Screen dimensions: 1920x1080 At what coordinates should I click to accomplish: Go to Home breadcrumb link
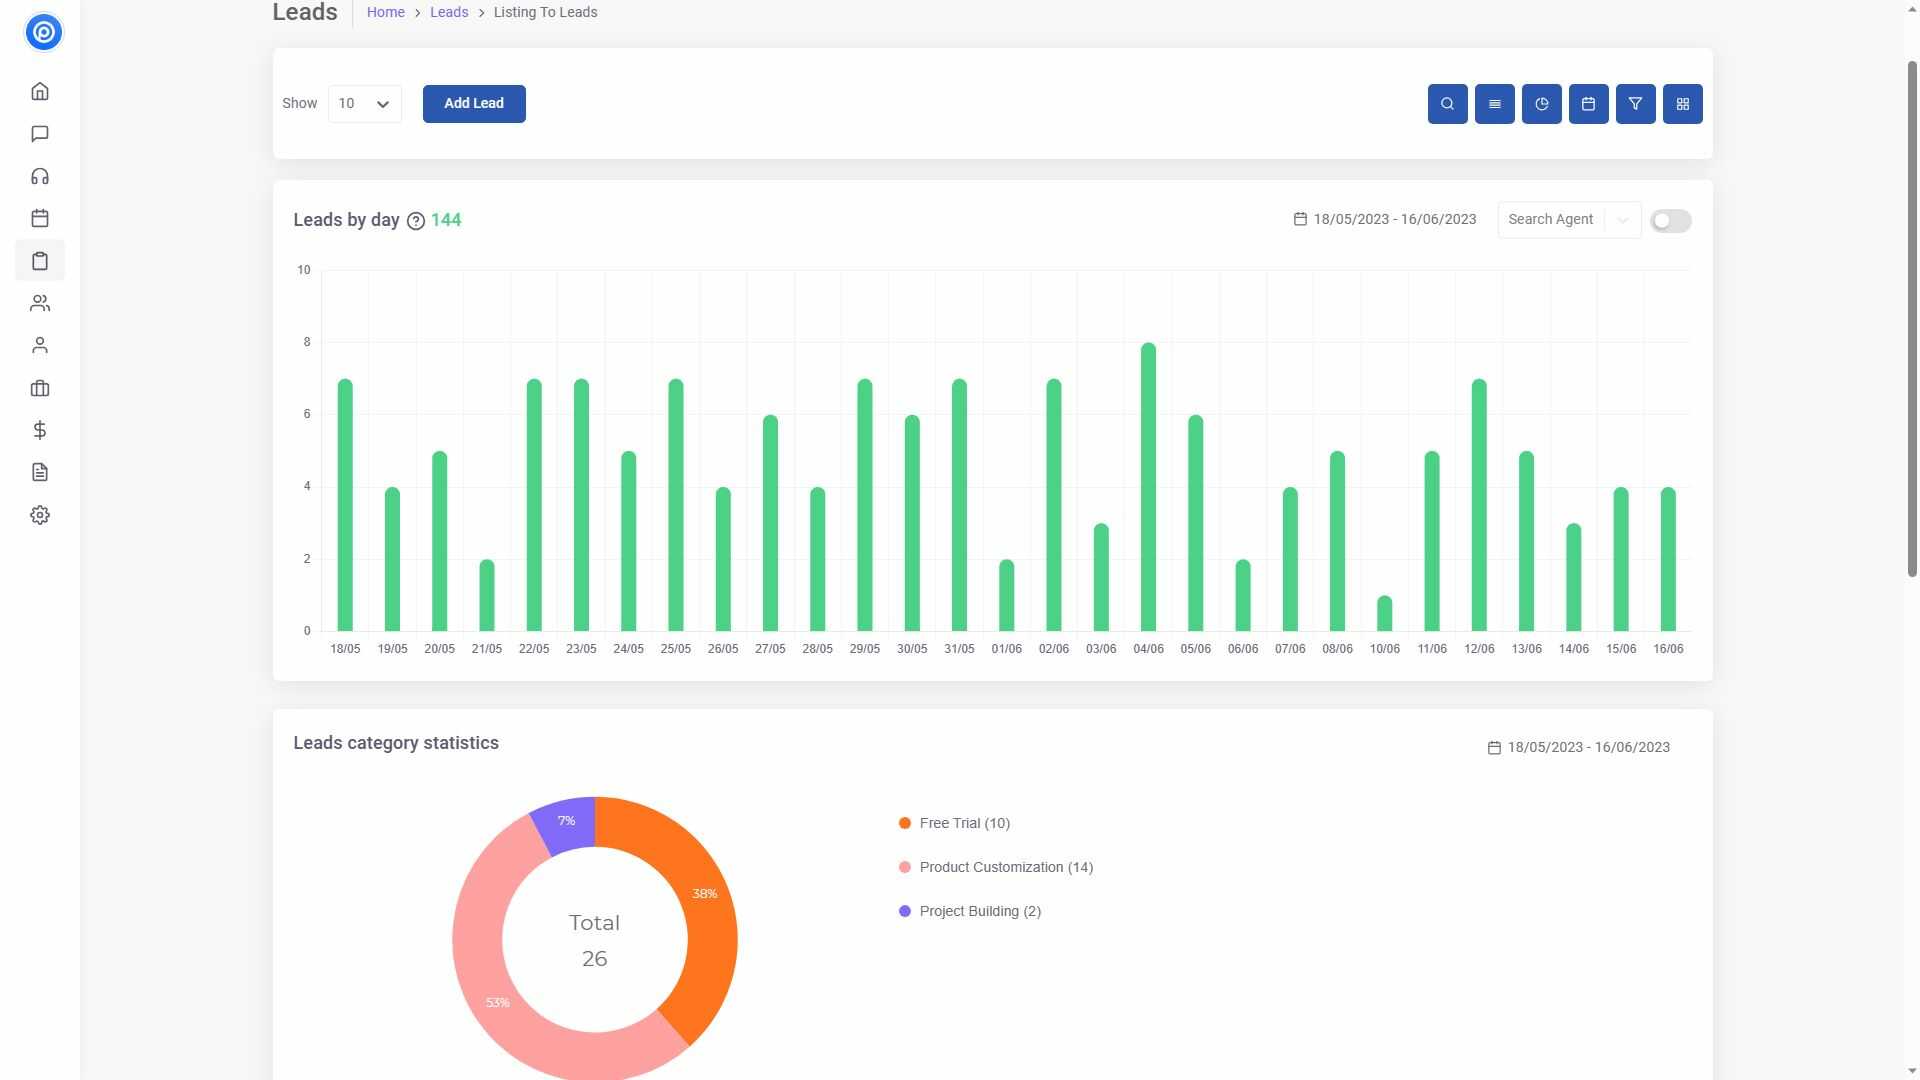(385, 13)
